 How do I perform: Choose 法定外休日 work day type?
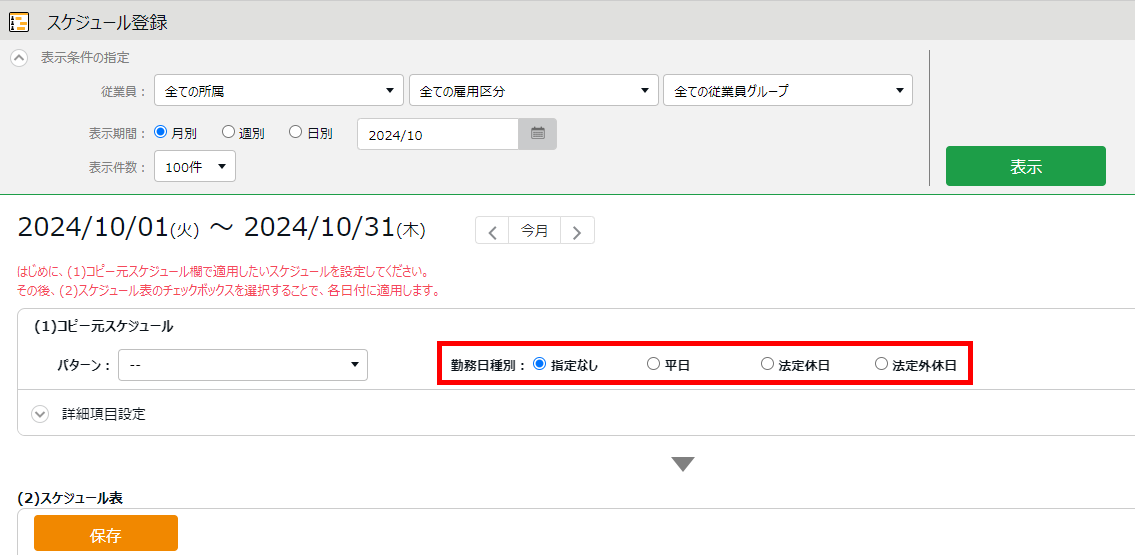point(881,365)
